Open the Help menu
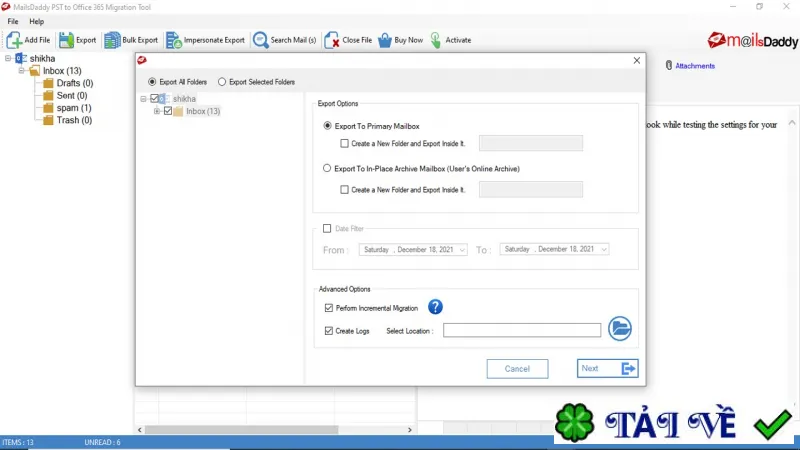 pyautogui.click(x=36, y=21)
